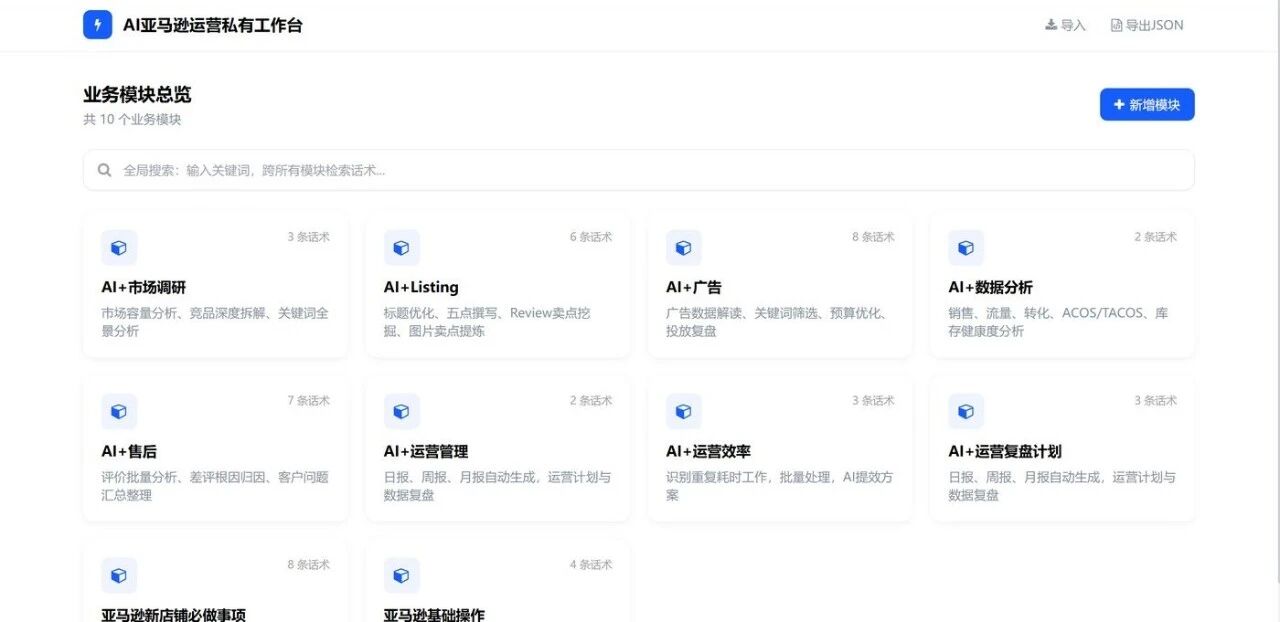Click 3 条话术 on the AI+运营效率 card

pos(873,400)
